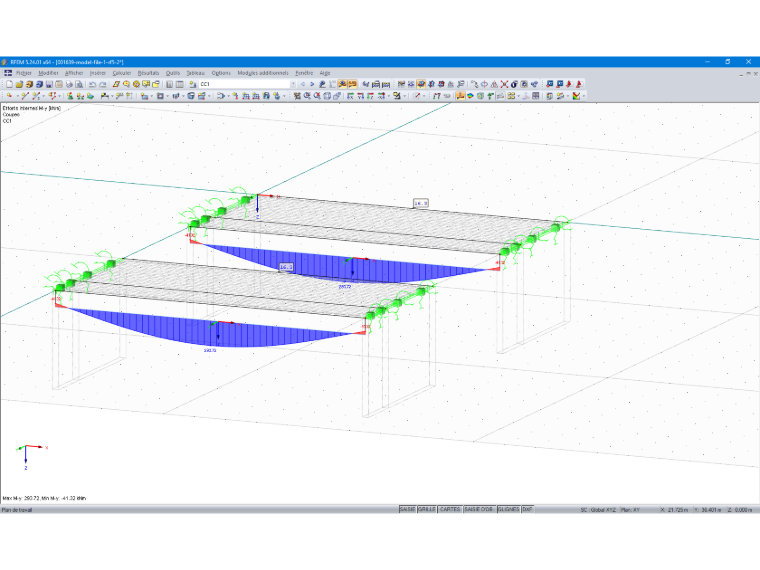This screenshot has height=570, width=760.
Task: Click the first table view icon
Action: tap(169, 84)
